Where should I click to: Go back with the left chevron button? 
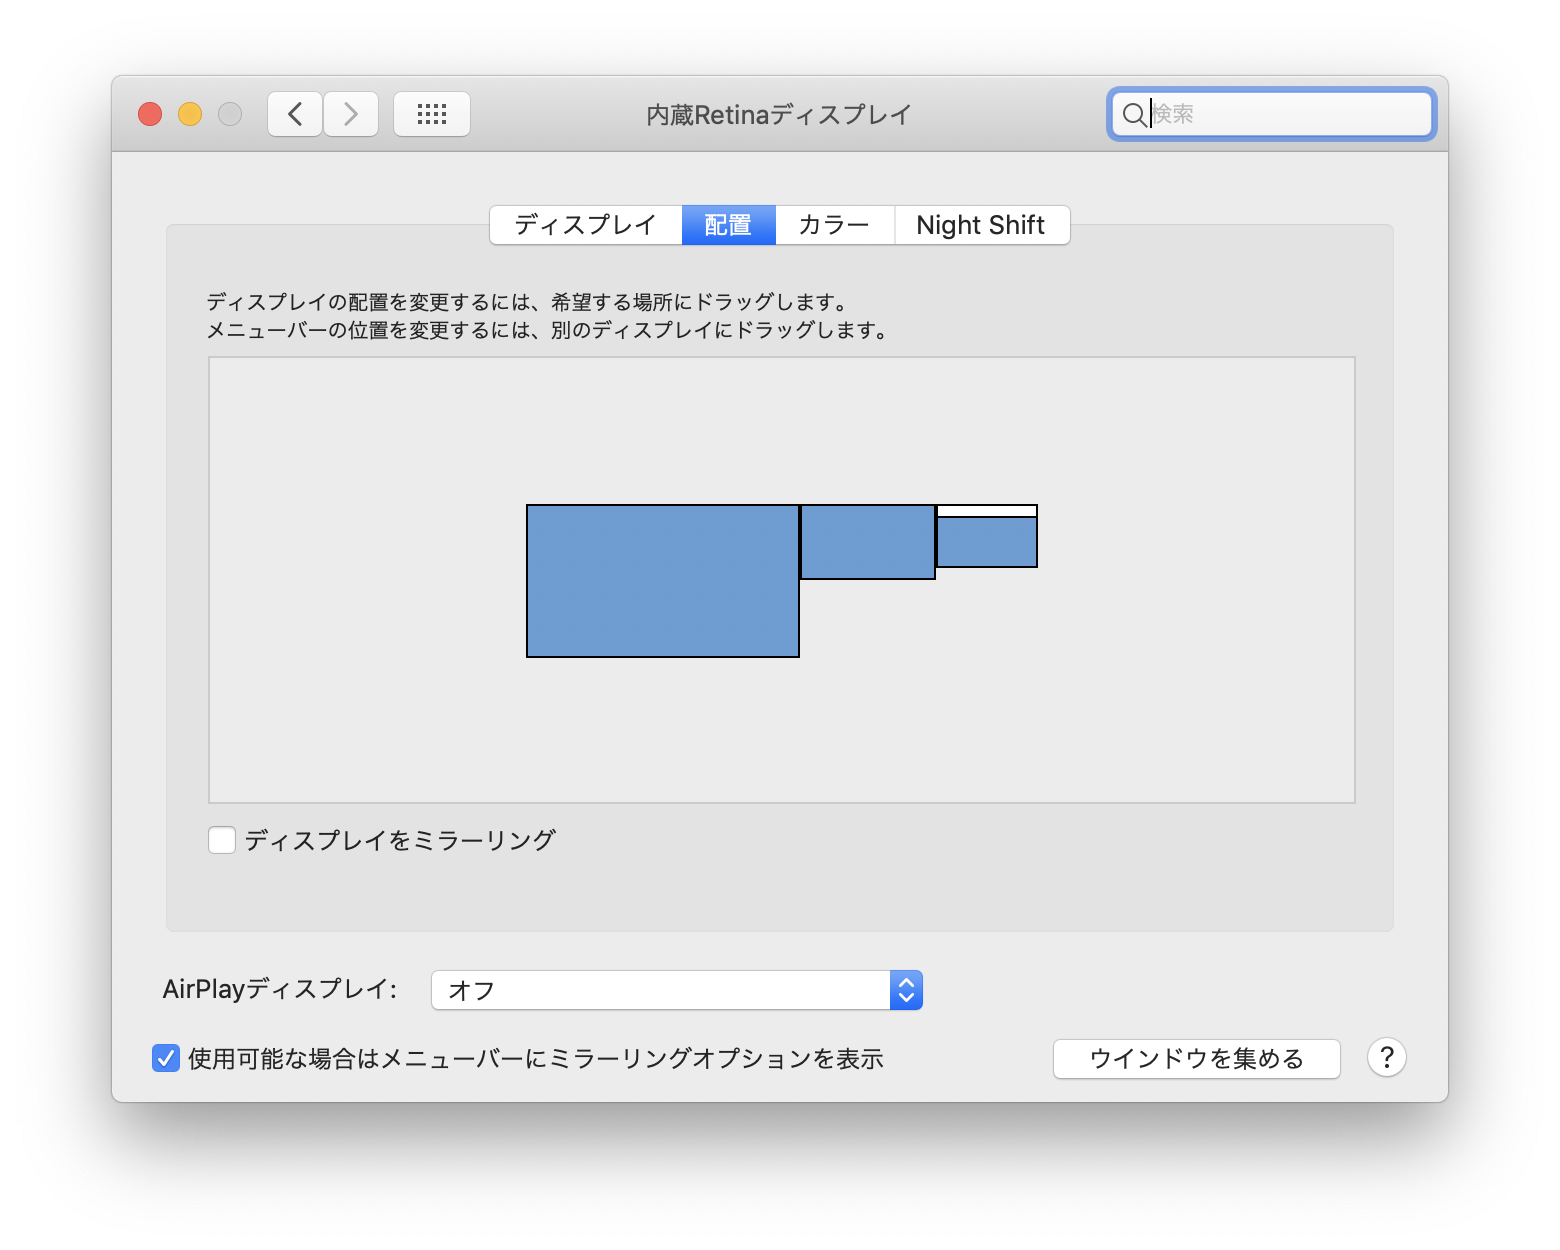295,114
